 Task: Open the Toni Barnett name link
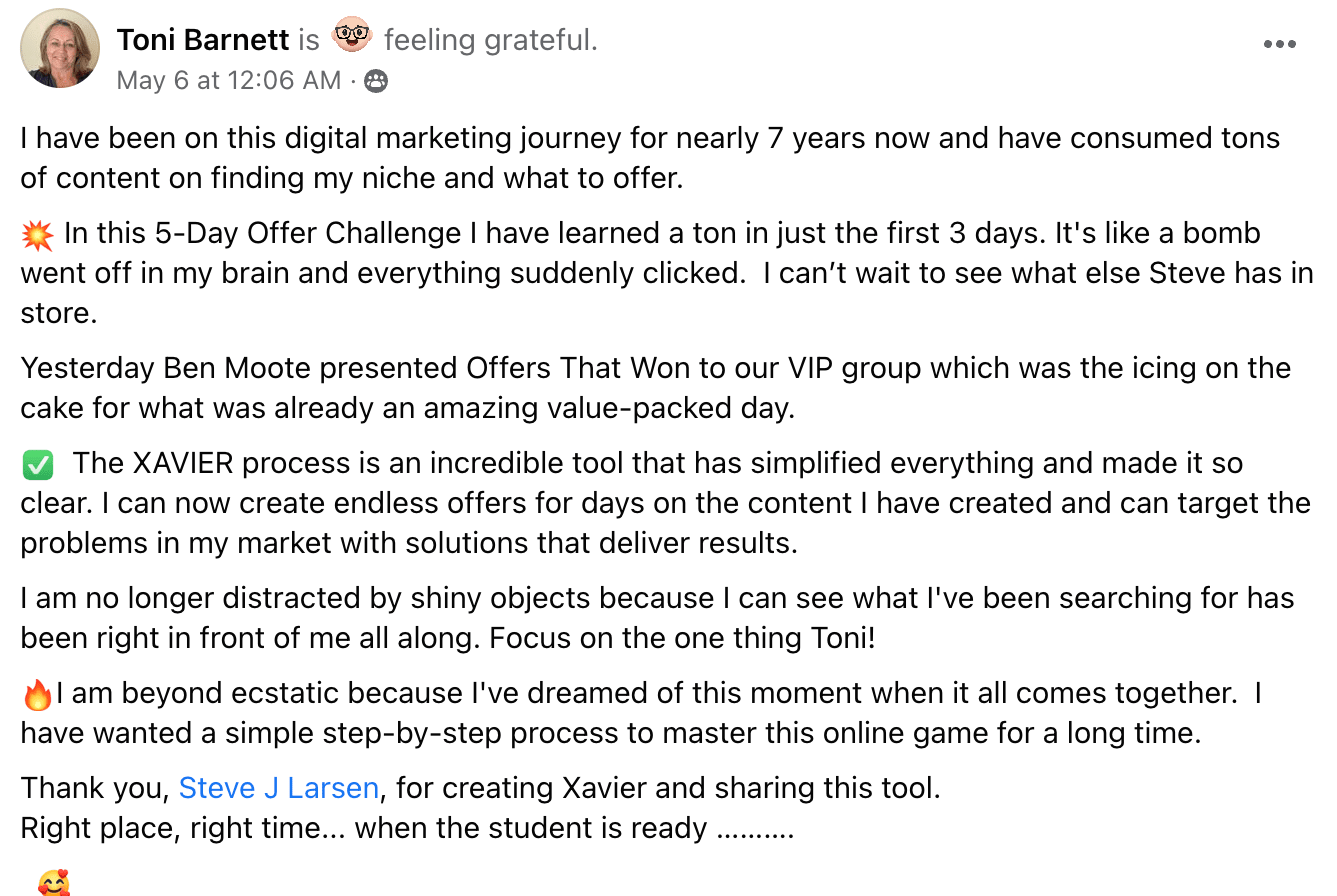tap(203, 40)
